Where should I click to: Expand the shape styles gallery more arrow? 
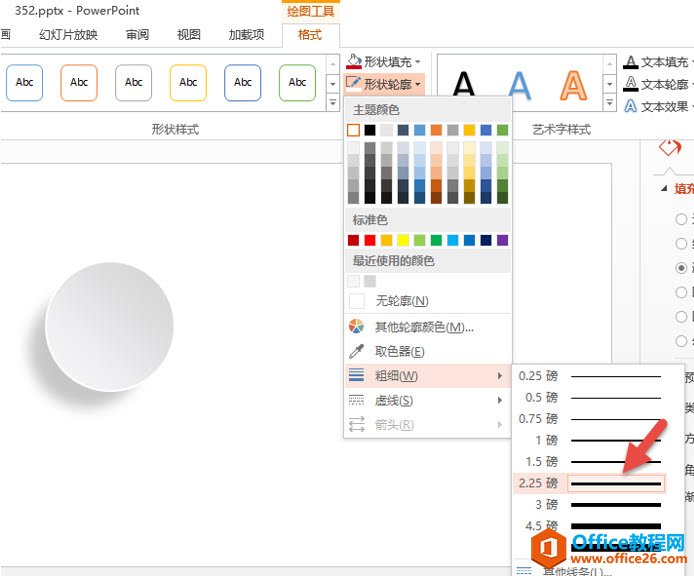coord(333,102)
